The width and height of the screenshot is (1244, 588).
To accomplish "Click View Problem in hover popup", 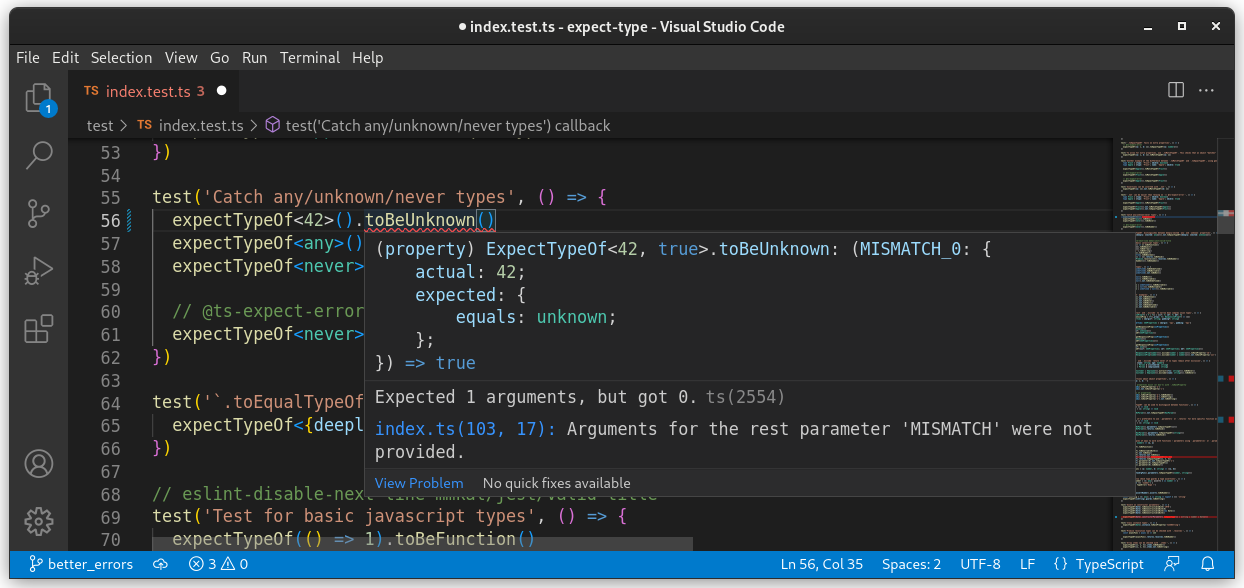I will click(419, 483).
